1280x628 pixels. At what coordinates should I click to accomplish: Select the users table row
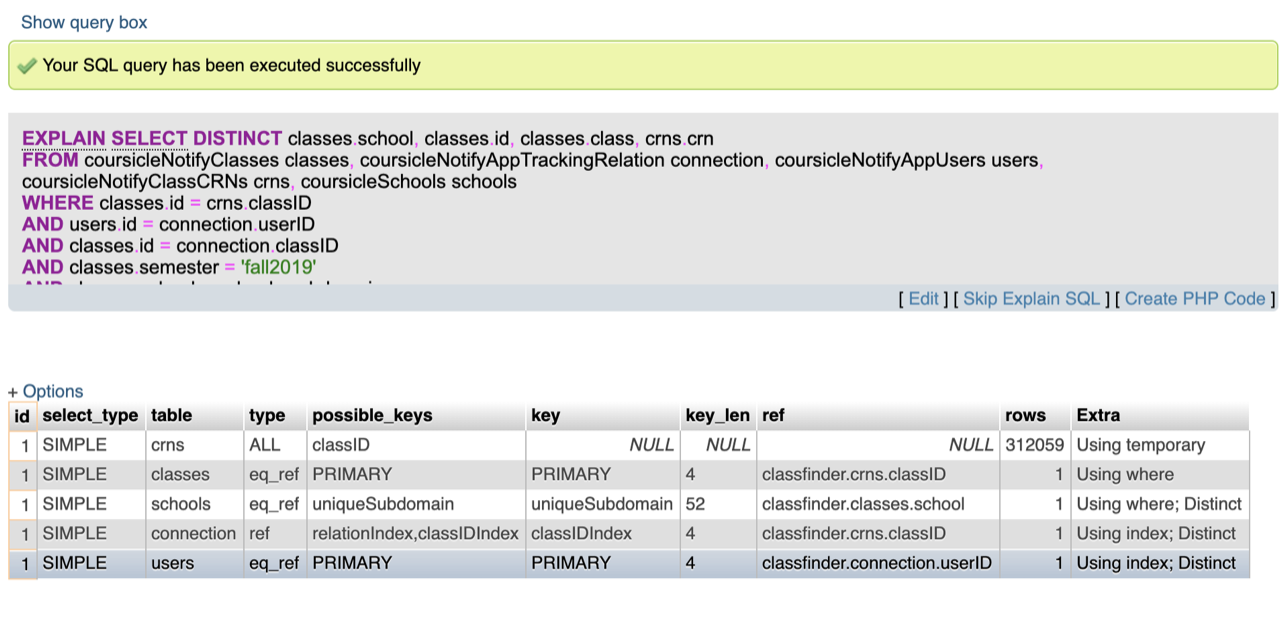pos(172,563)
